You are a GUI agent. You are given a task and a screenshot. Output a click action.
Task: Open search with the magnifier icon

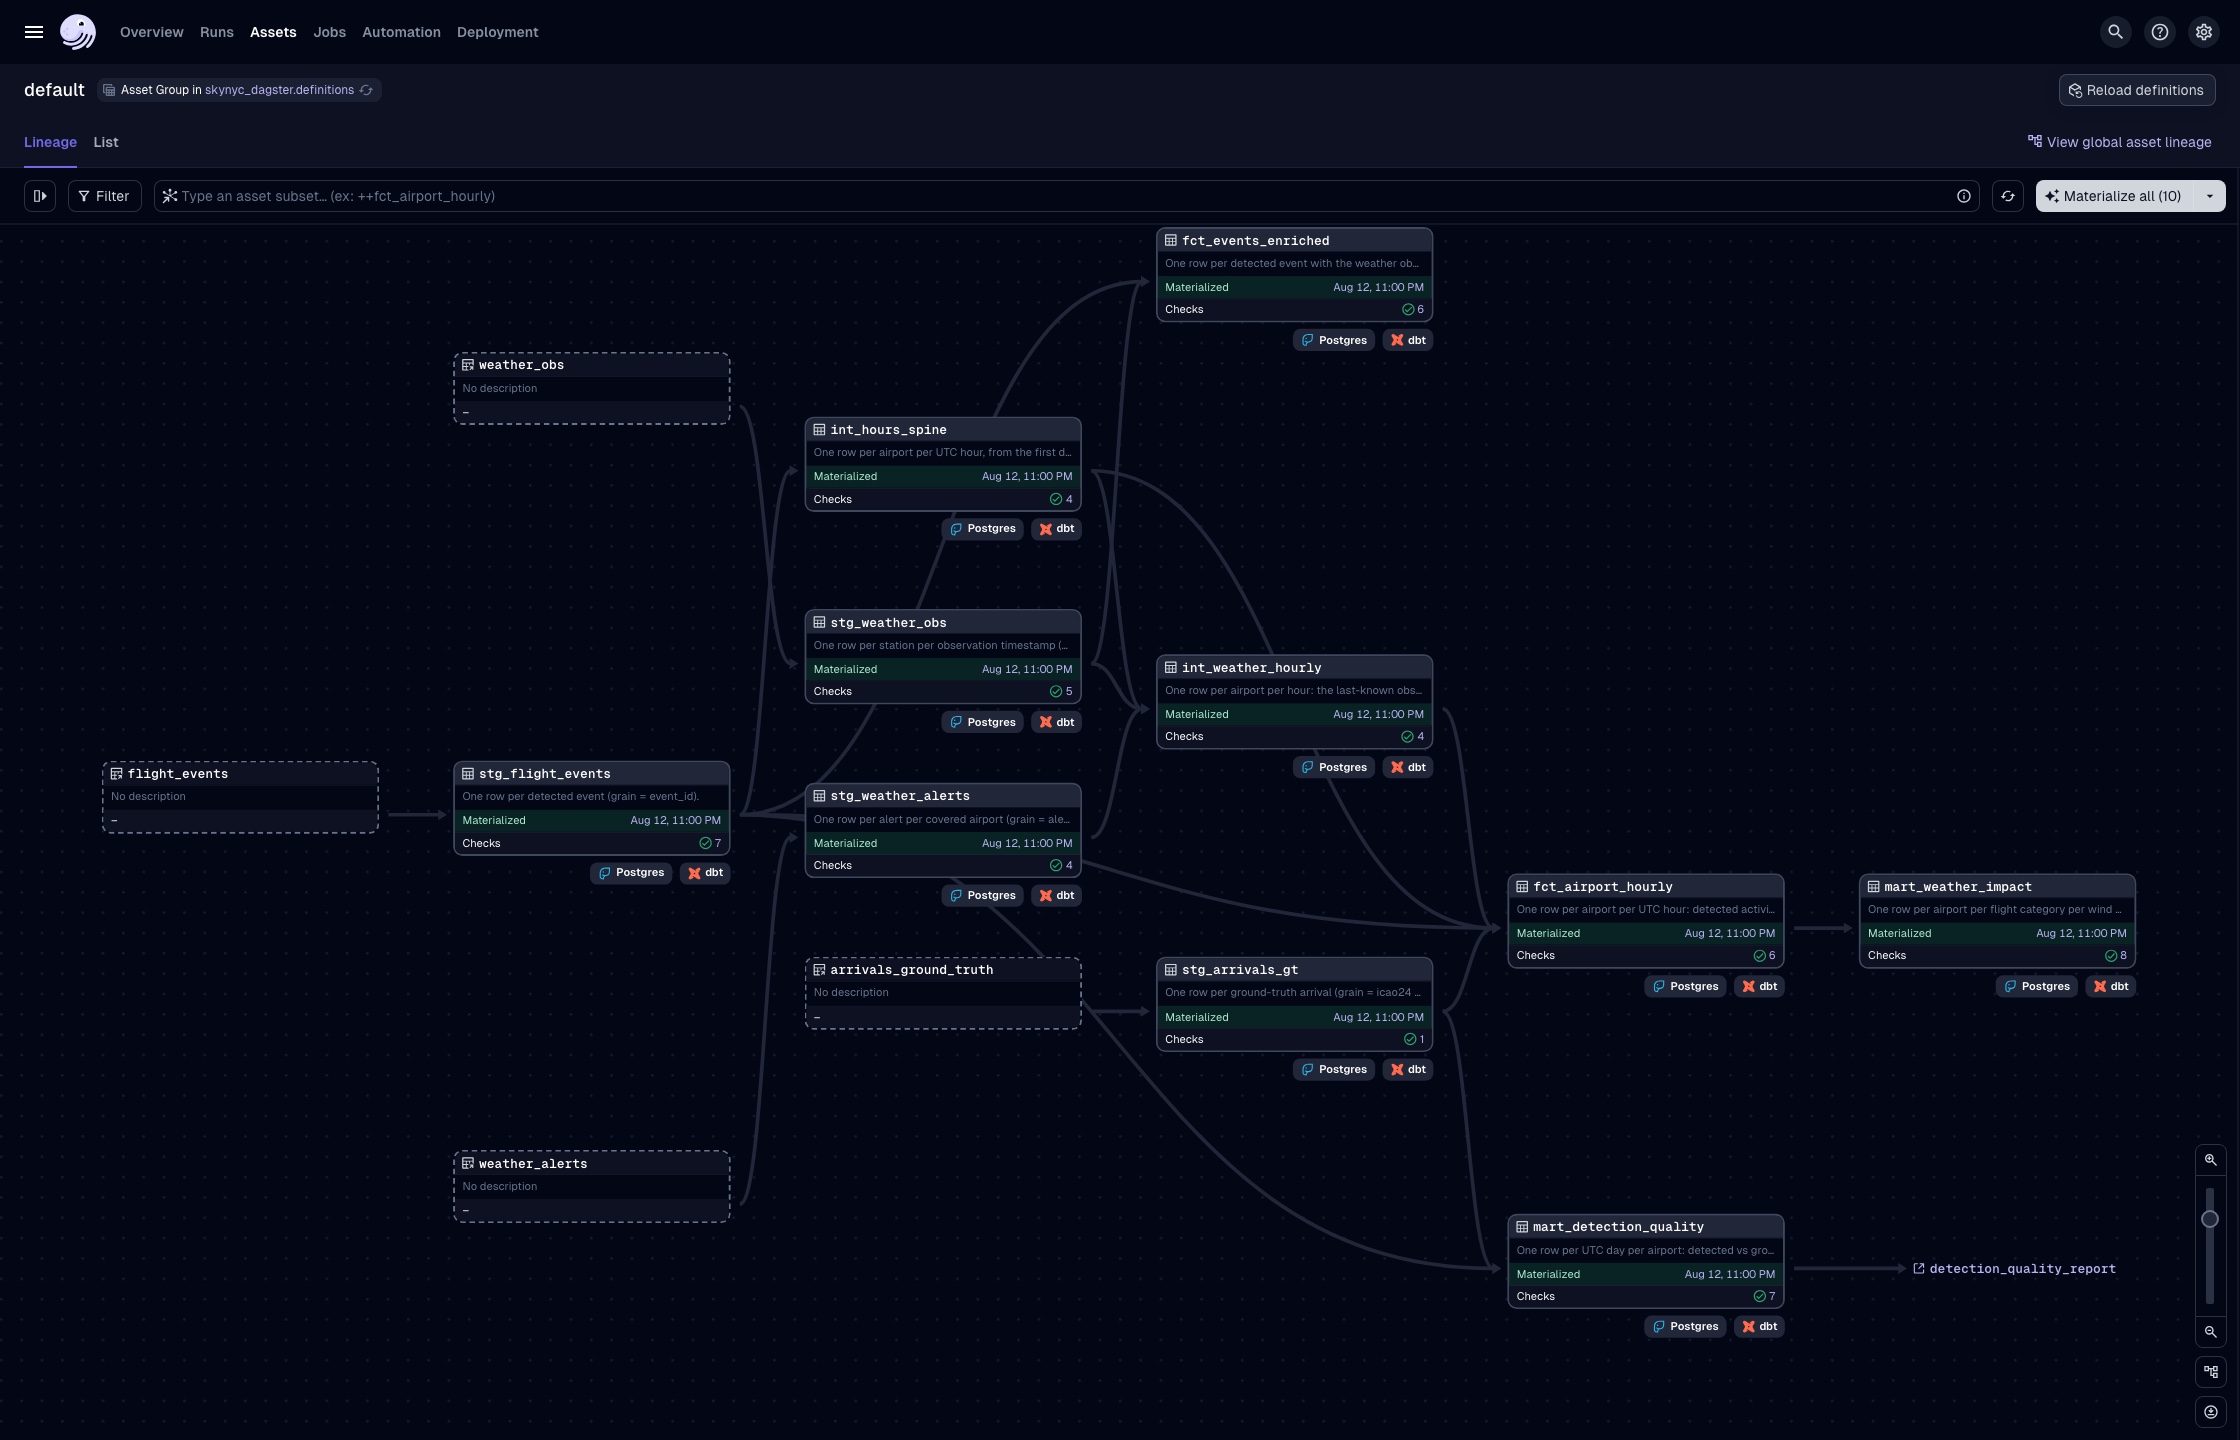2115,32
